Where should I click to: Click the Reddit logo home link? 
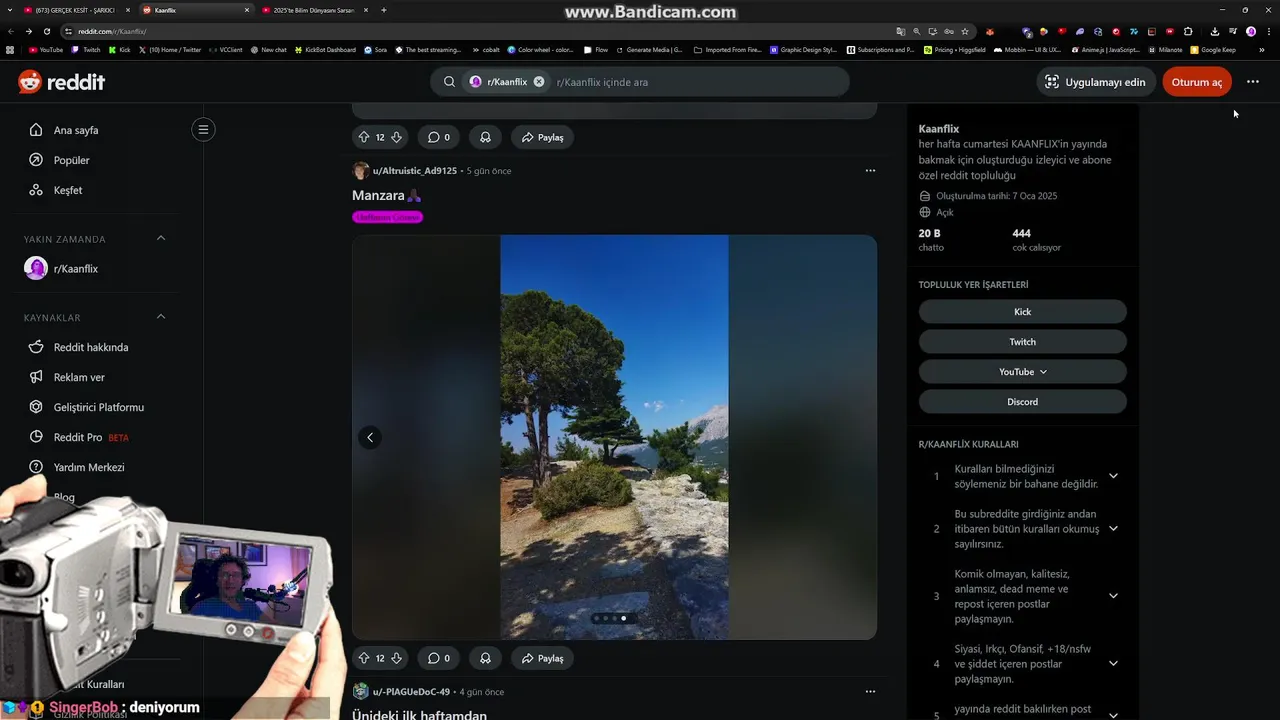coord(61,82)
